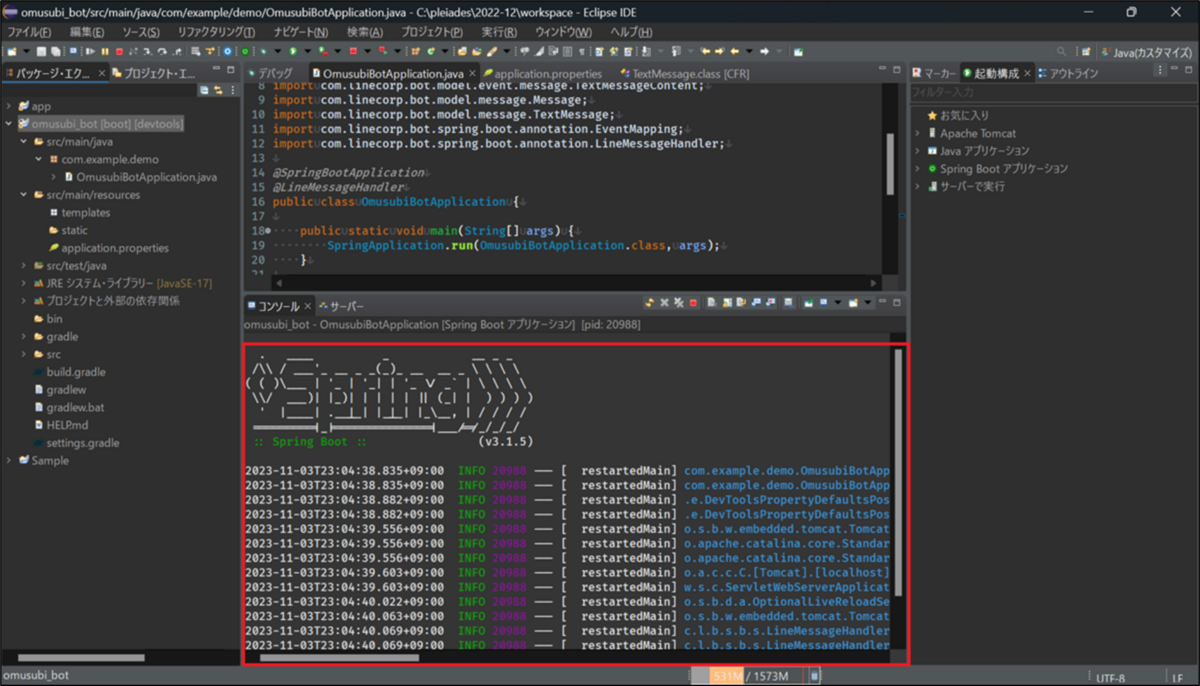Collapse the src/main/java folder
Viewport: 1200px width, 686px height.
[x=23, y=142]
